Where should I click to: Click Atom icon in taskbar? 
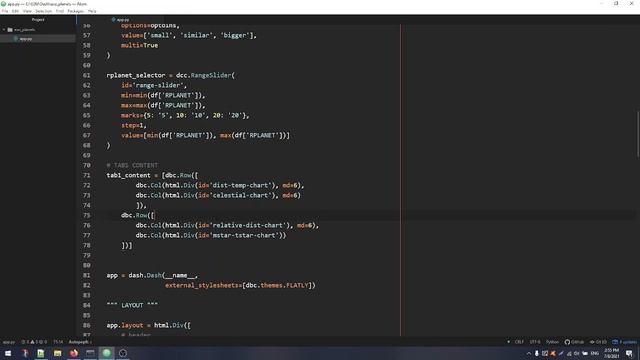[107, 353]
